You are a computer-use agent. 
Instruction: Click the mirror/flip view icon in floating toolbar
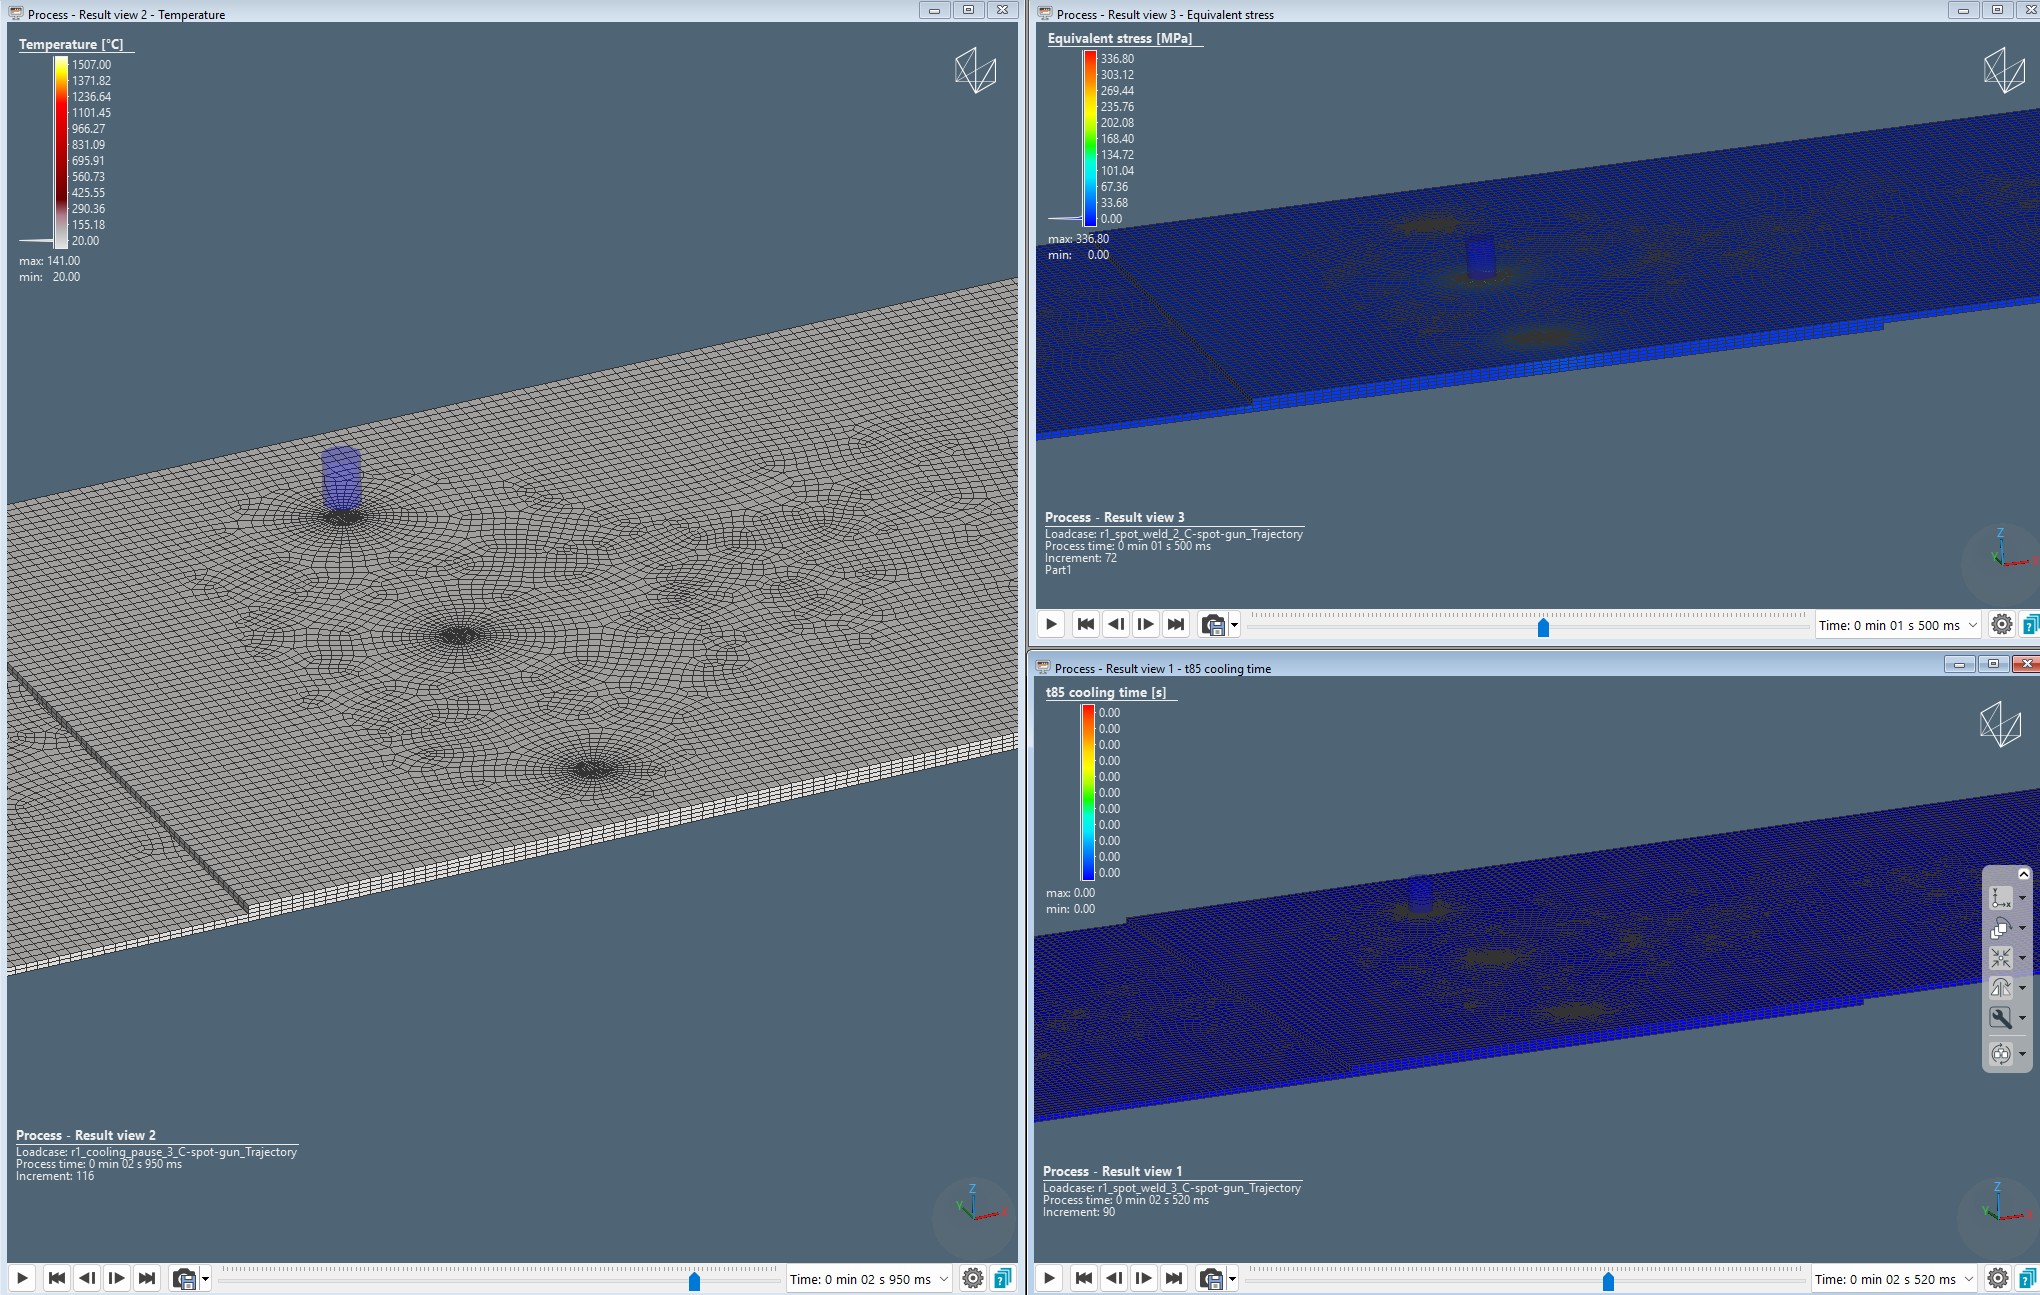2000,988
